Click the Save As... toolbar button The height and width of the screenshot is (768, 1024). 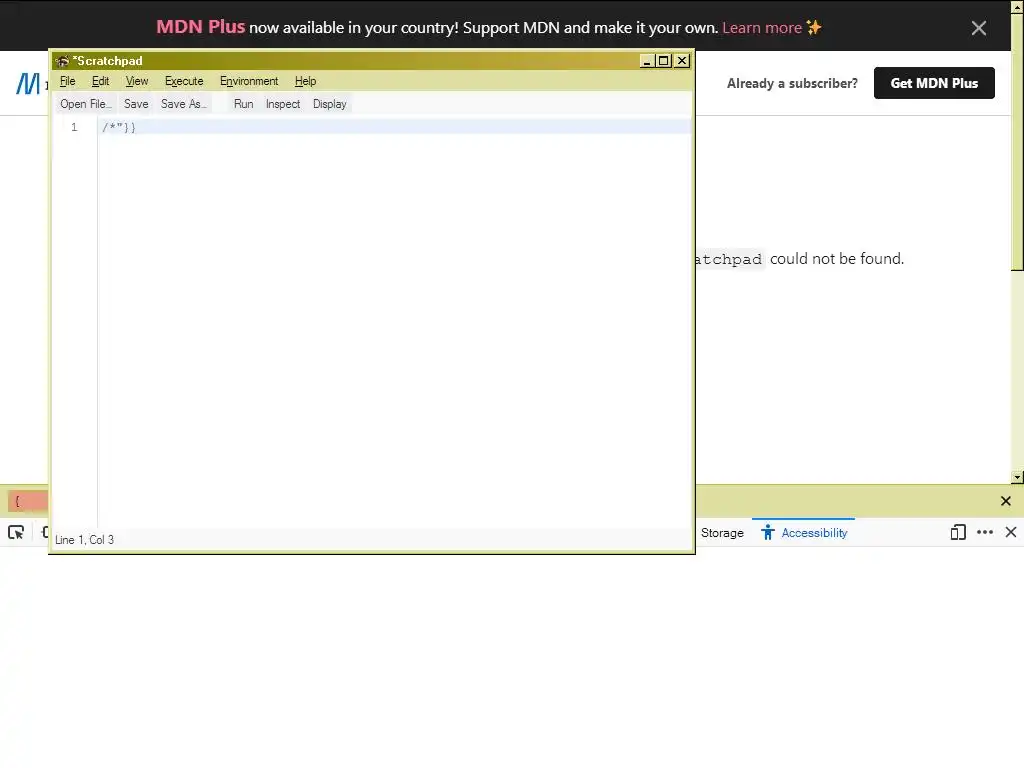click(x=184, y=104)
